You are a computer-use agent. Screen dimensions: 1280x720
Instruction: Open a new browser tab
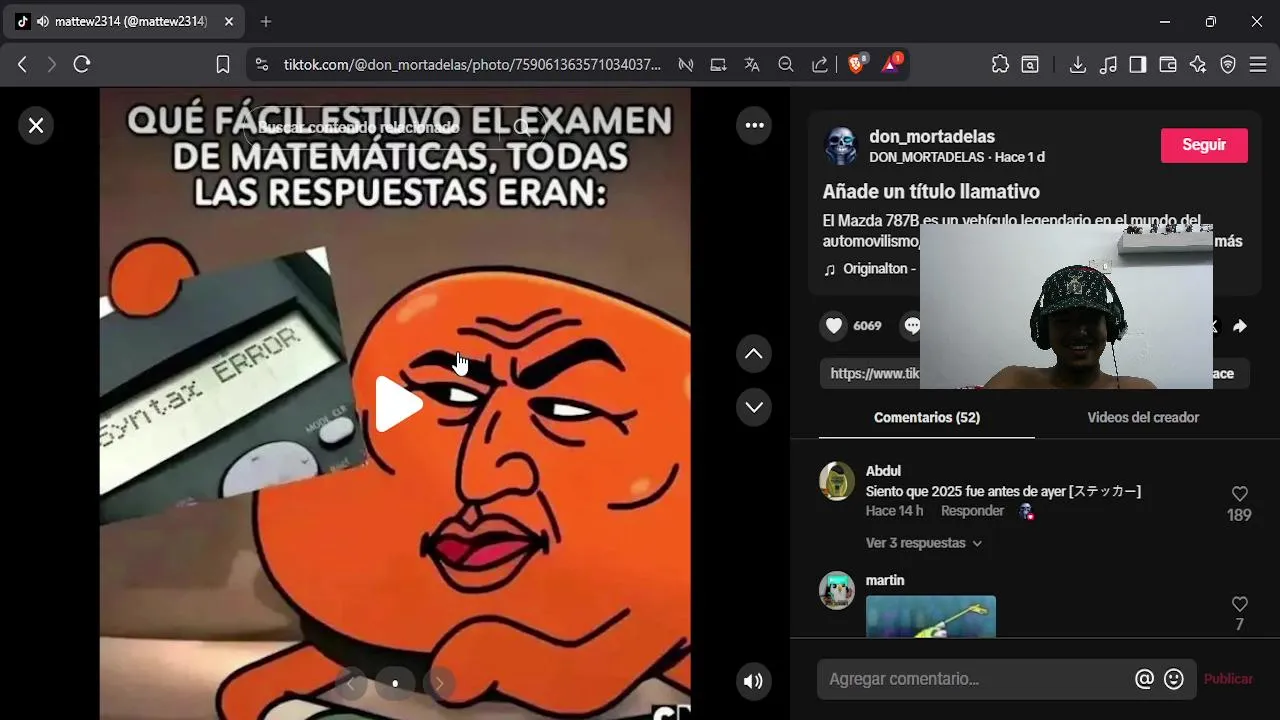265,21
